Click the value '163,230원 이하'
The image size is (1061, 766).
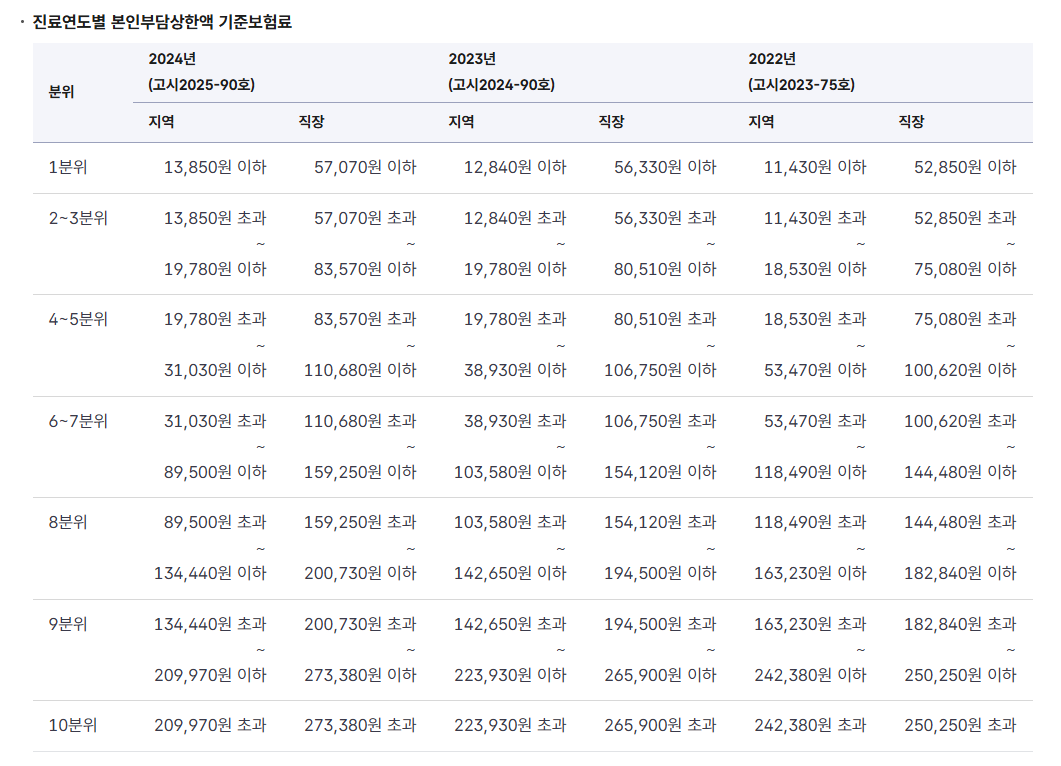[x=811, y=573]
